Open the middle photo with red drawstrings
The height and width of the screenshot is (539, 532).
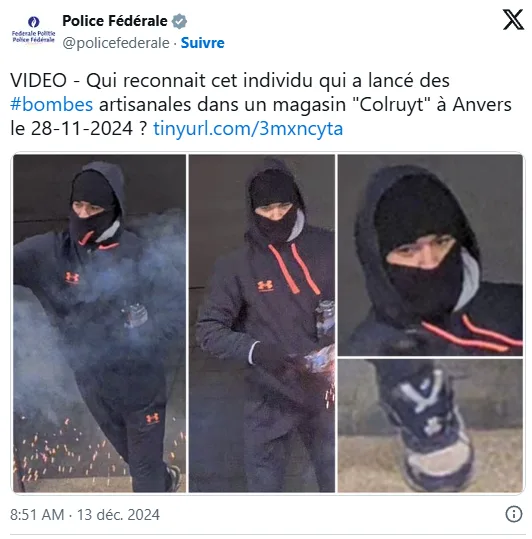[x=262, y=323]
